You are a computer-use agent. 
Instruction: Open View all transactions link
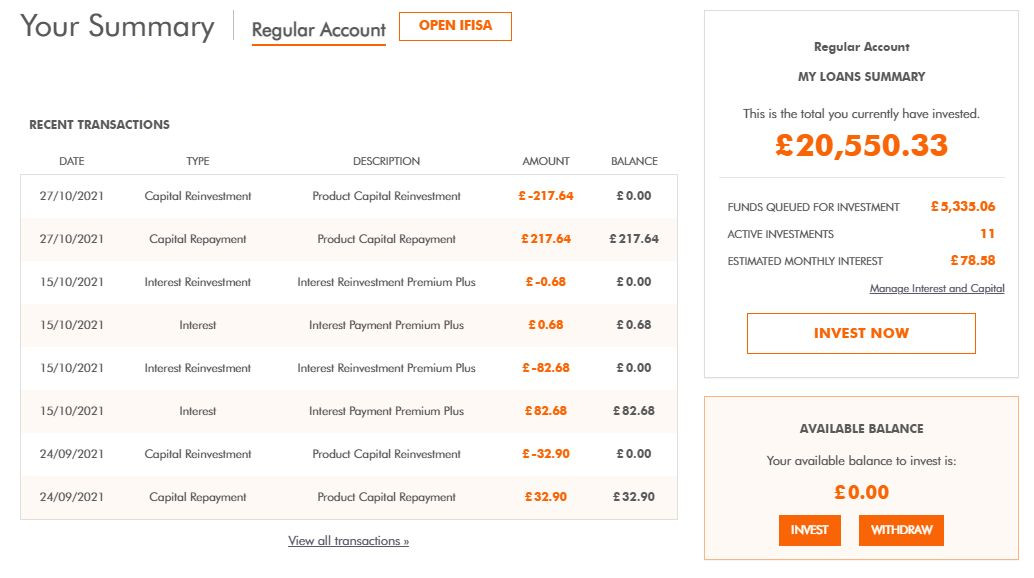[348, 541]
